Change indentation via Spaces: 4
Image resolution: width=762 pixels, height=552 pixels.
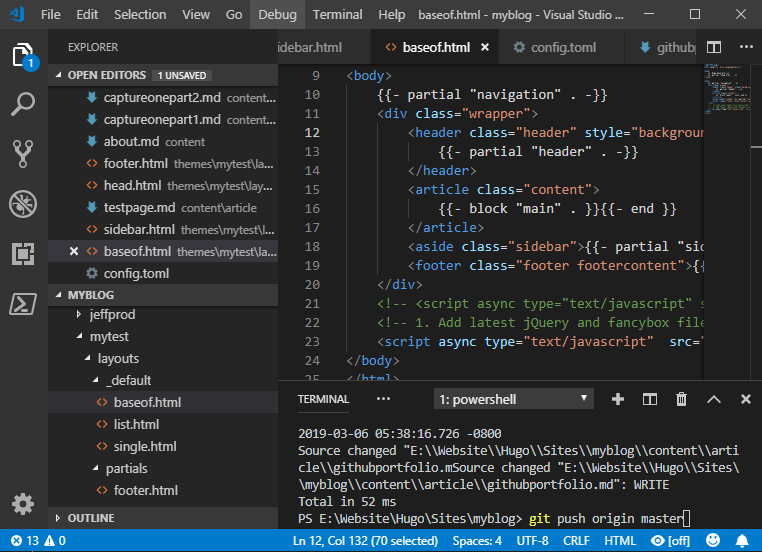point(477,540)
